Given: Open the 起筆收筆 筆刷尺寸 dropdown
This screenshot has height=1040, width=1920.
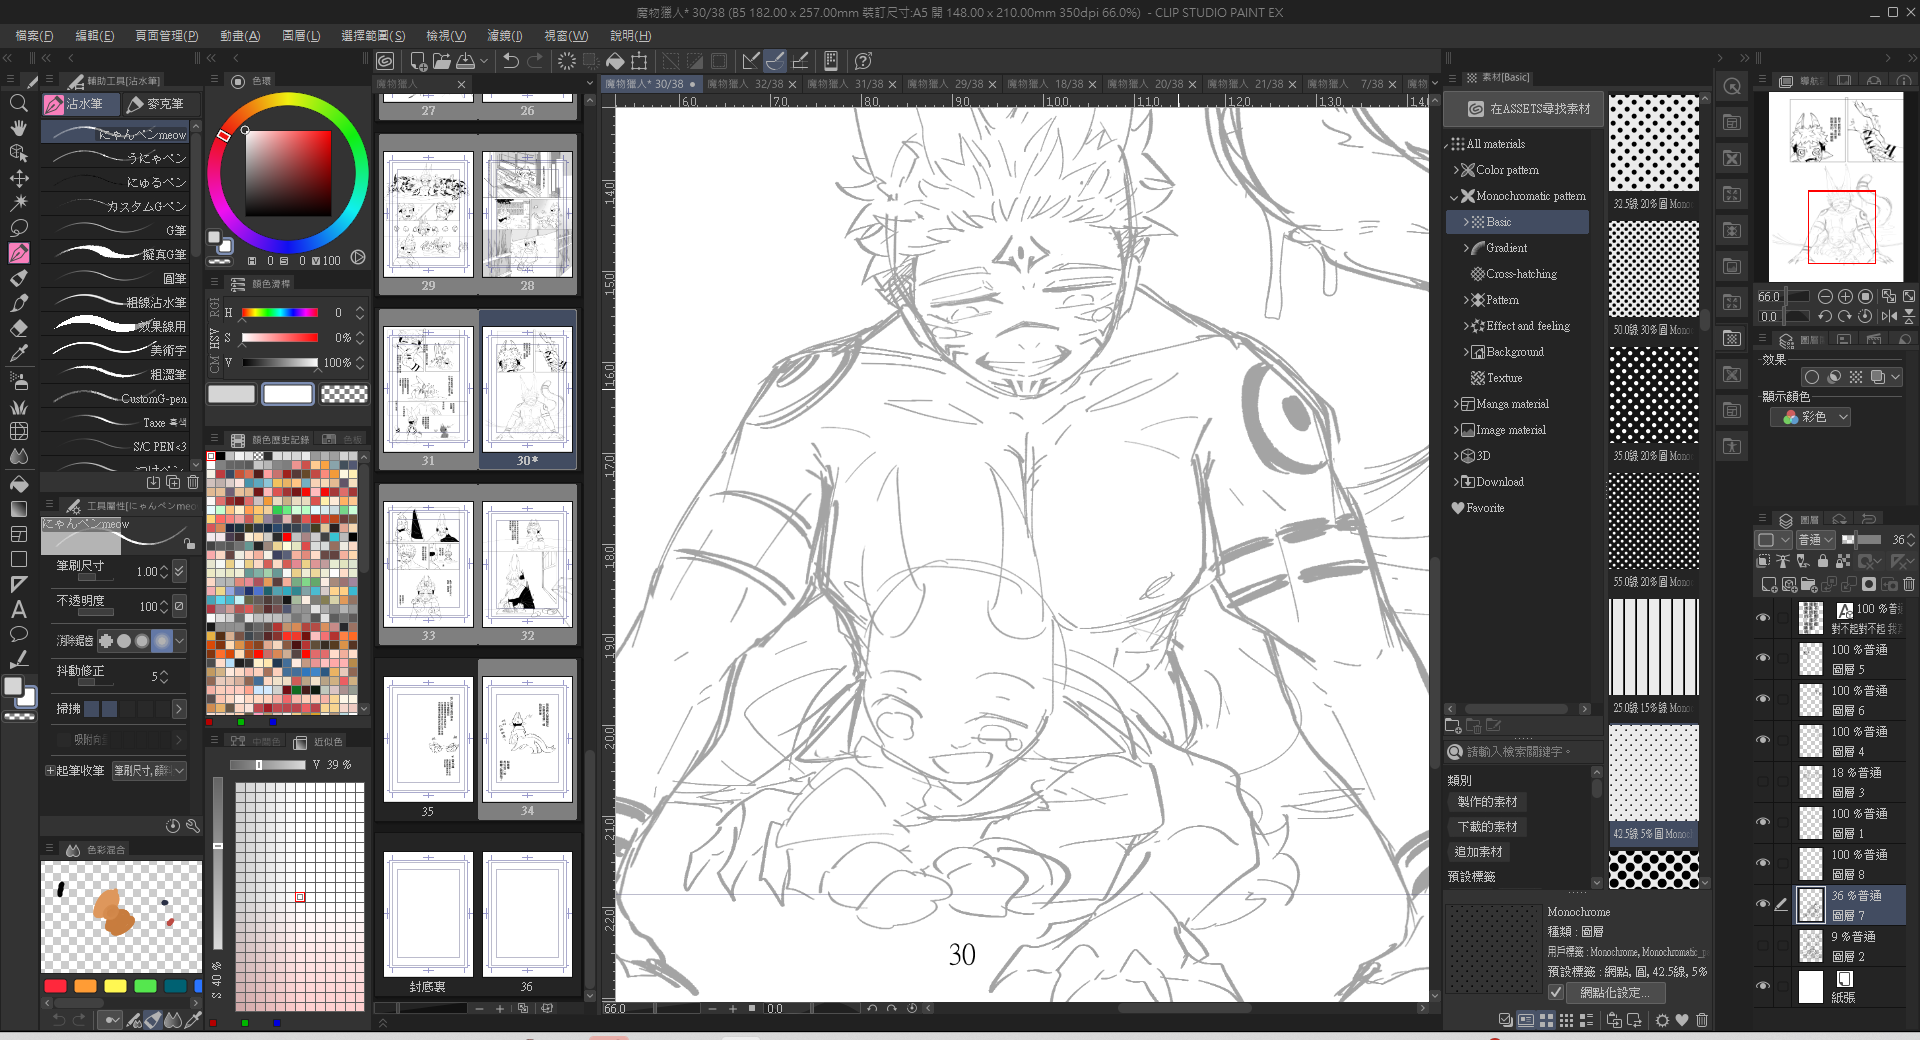Looking at the screenshot, I should 150,770.
